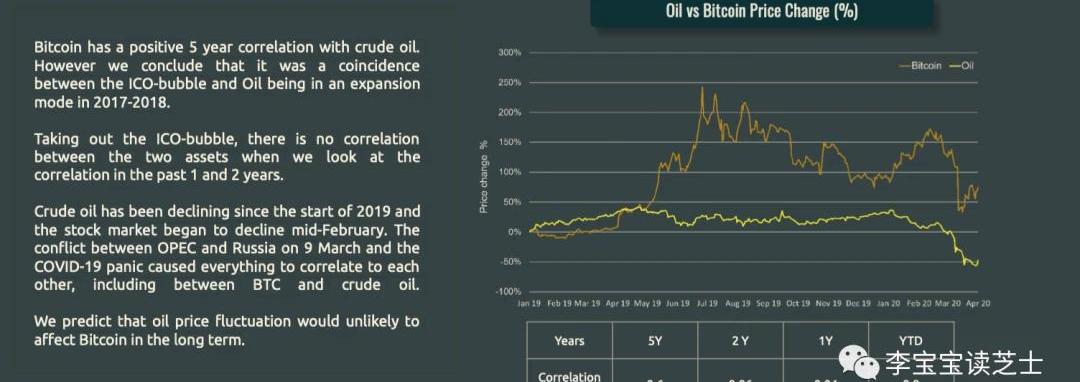Select the 1Y column header
1080x382 pixels.
coord(826,340)
